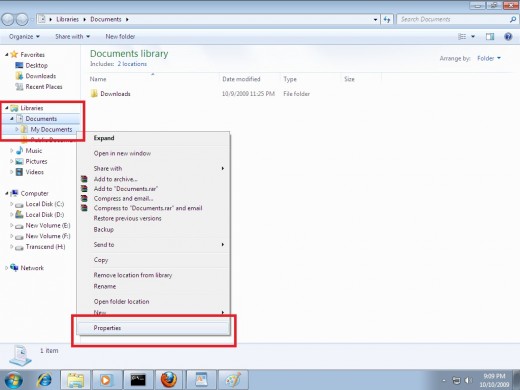This screenshot has height=390, width=520.
Task: Collapse the Libraries tree node
Action: pos(6,108)
